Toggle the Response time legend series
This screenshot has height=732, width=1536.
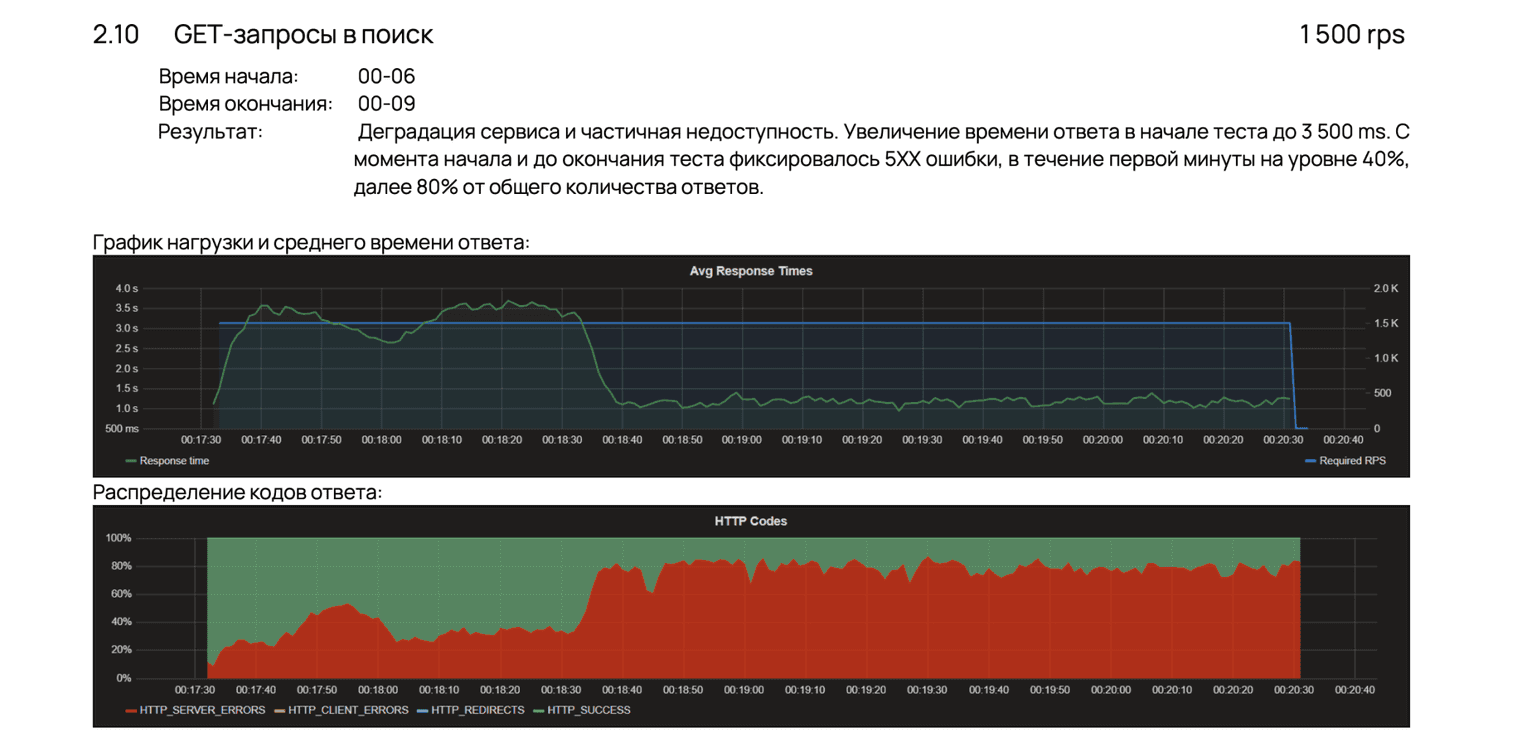click(x=174, y=461)
